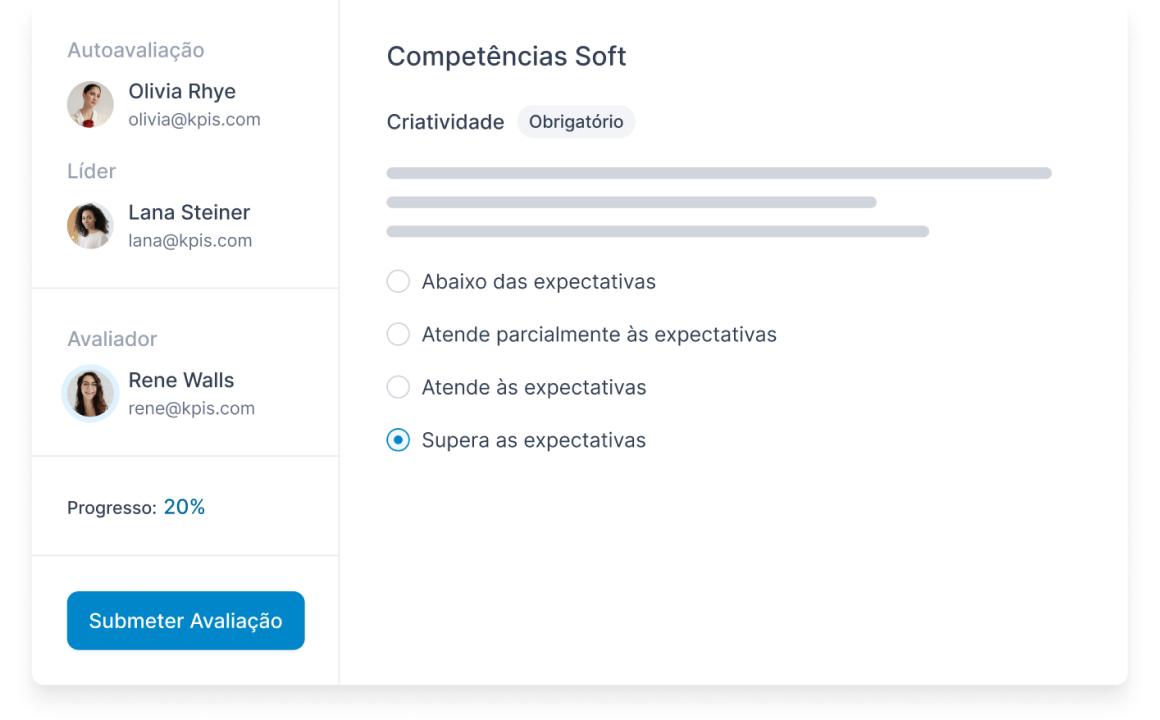Click the olivia@kpis.com email
The width and height of the screenshot is (1160, 720).
[x=195, y=120]
